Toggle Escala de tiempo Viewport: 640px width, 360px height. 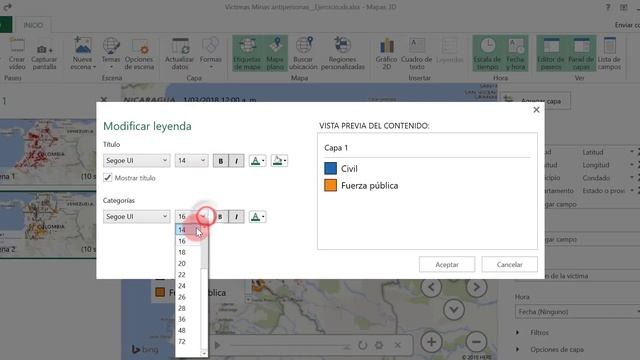click(487, 54)
